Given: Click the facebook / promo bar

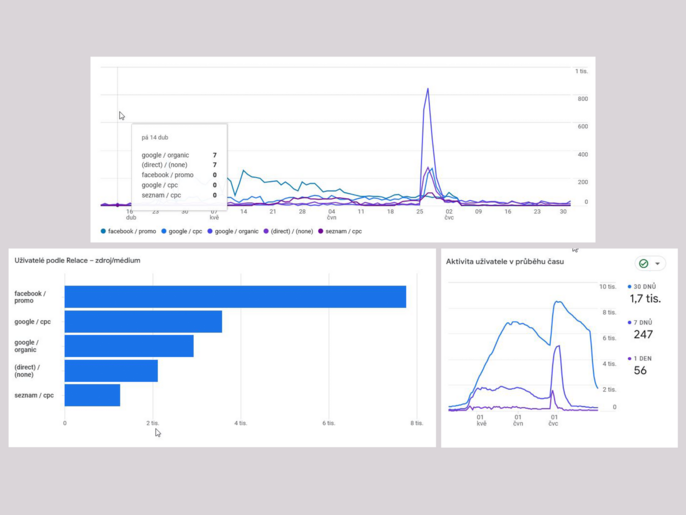Looking at the screenshot, I should tap(235, 297).
